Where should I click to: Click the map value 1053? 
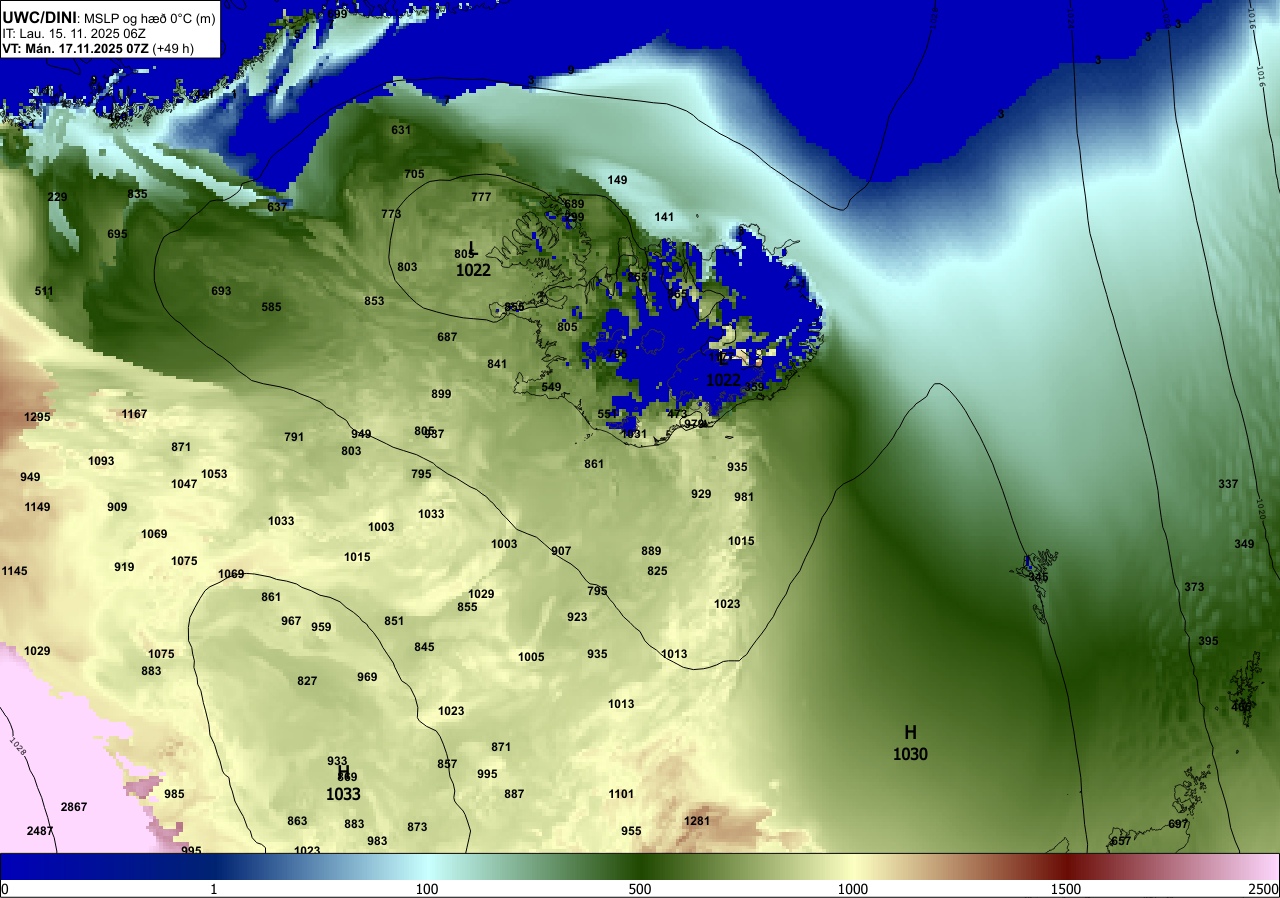214,474
